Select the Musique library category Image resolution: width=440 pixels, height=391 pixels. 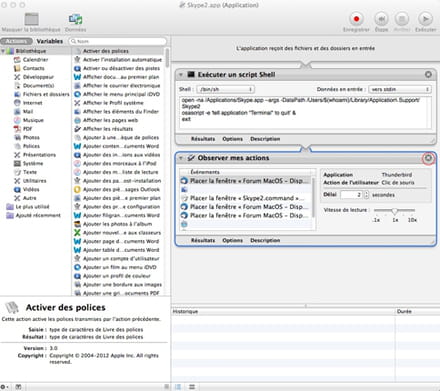point(33,120)
